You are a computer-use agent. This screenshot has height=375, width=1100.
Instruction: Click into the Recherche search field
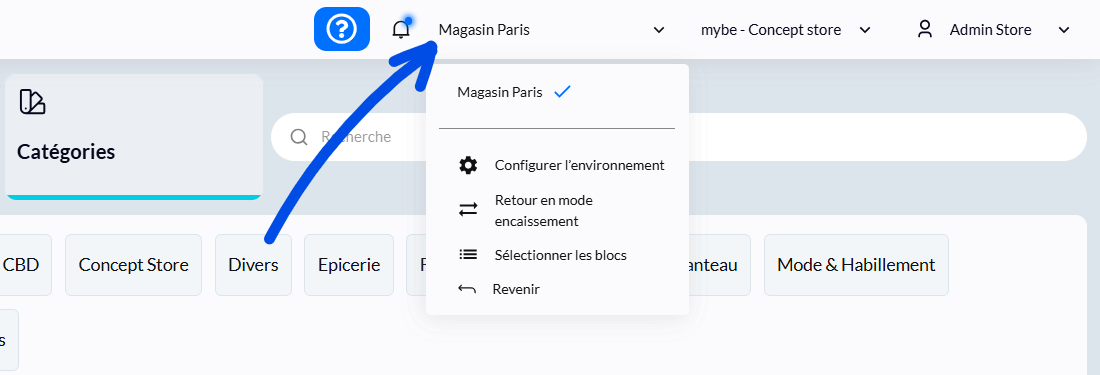[x=678, y=137]
